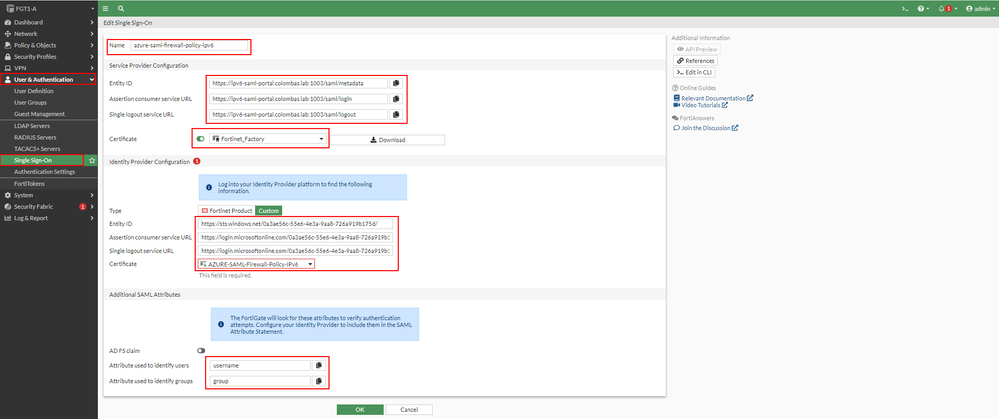Copy the SP assertion consumer service URL
The height and width of the screenshot is (419, 999).
pyautogui.click(x=396, y=99)
